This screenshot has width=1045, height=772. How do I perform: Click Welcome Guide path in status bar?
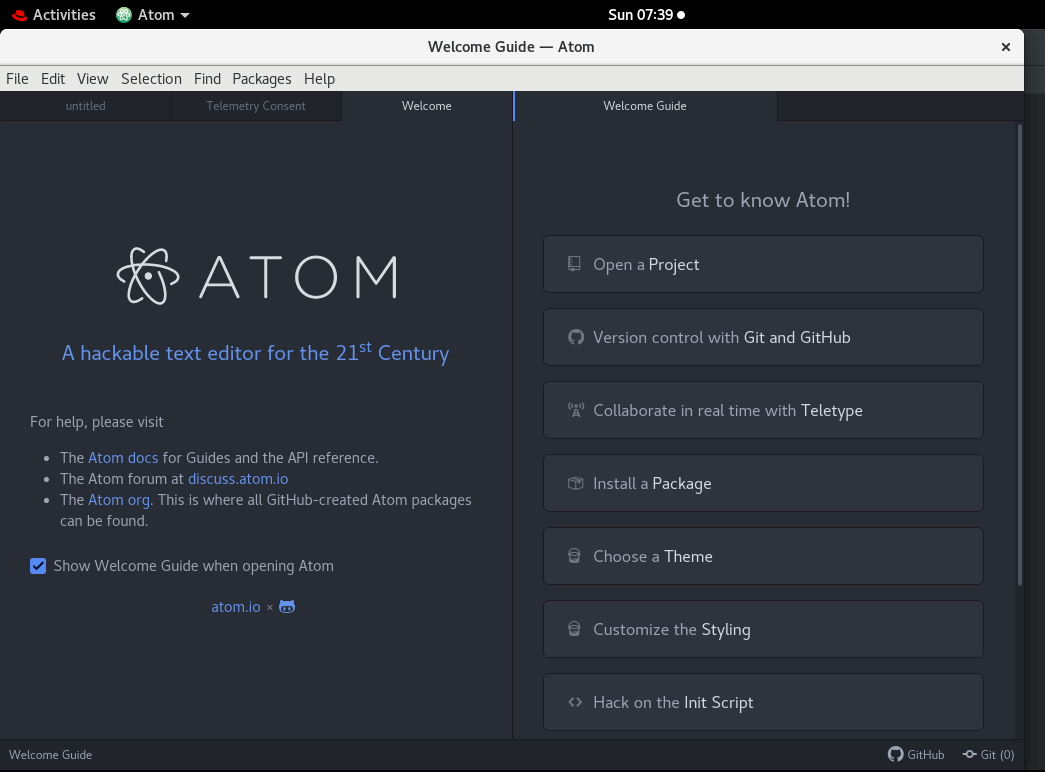50,755
